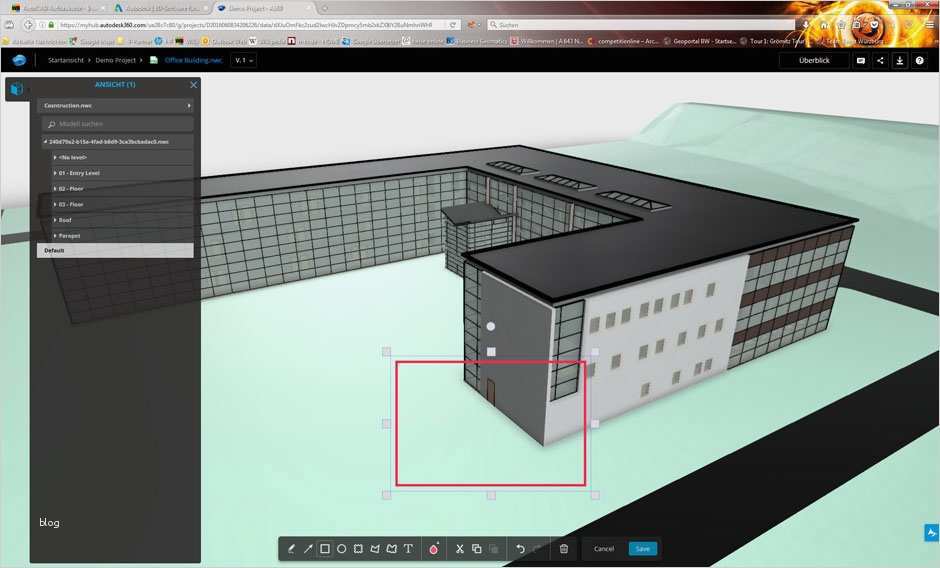Delete markup with the trash icon

click(564, 549)
